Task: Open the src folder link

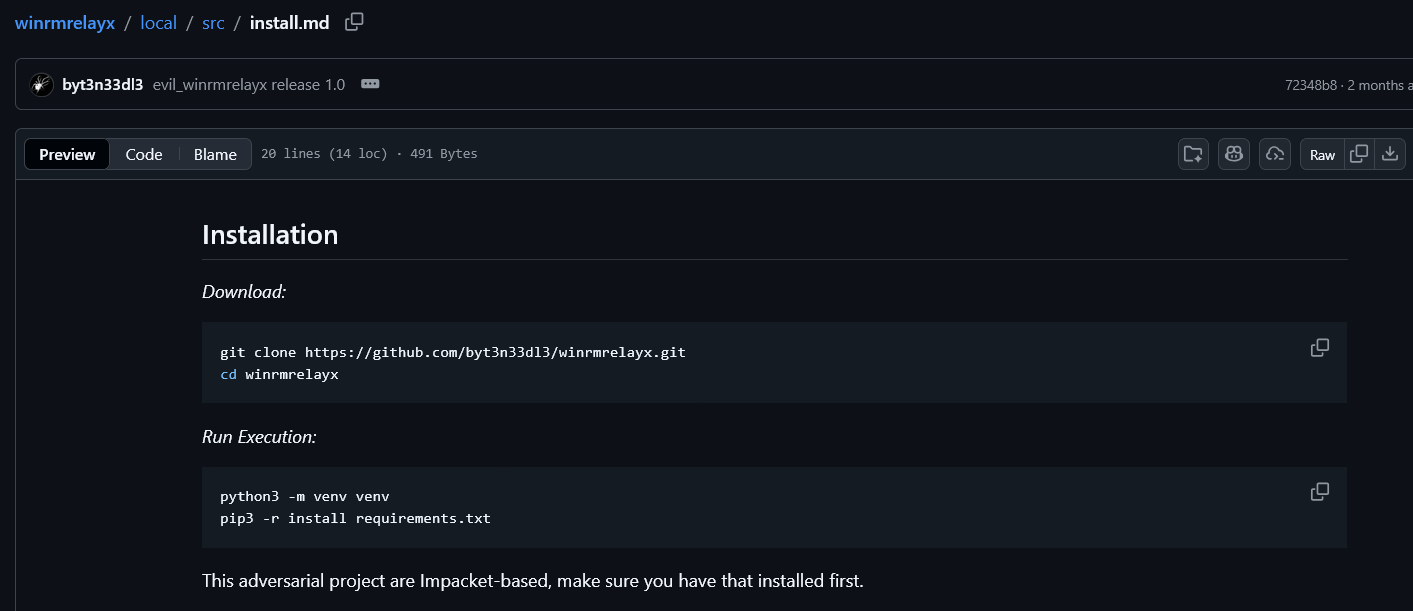Action: tap(213, 21)
